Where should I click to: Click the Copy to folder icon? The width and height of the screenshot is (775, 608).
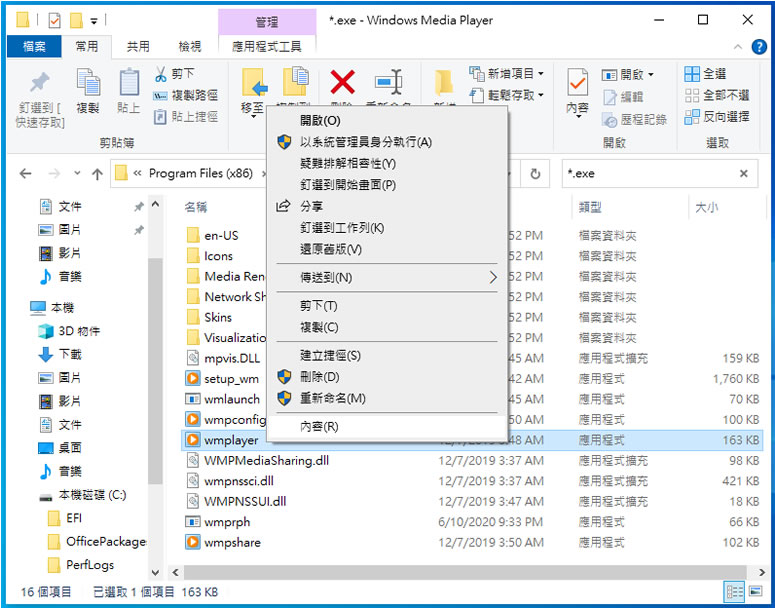coord(296,82)
